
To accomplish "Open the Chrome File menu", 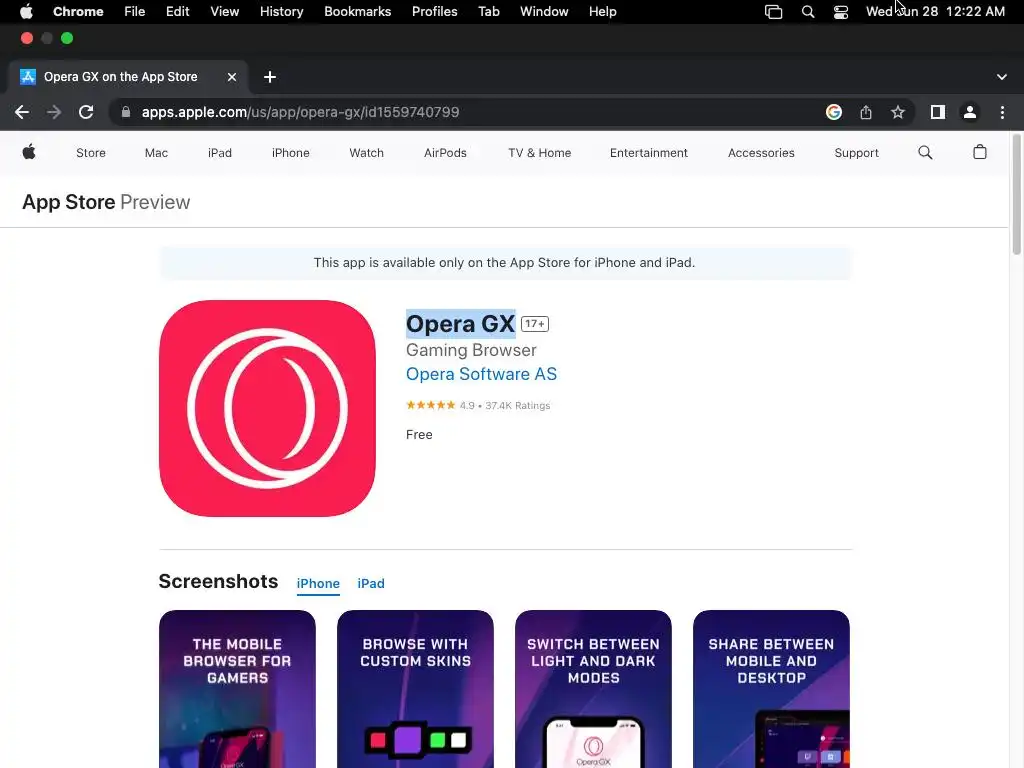I will pos(135,12).
